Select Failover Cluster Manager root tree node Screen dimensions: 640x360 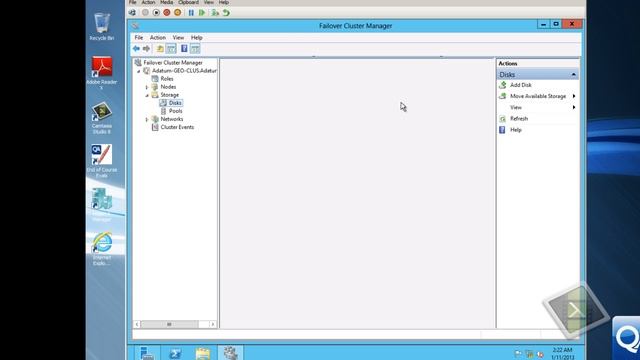click(x=173, y=62)
